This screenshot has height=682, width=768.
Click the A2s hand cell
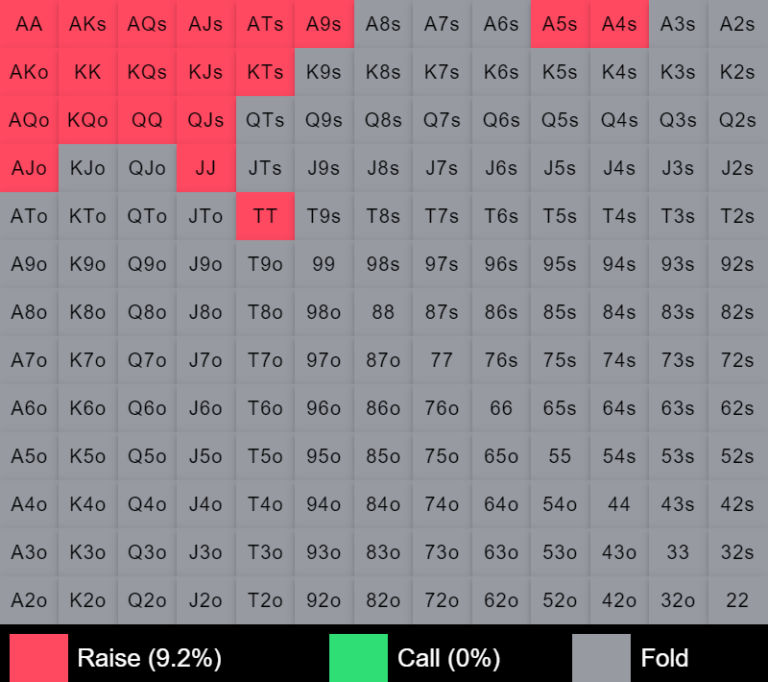(737, 24)
